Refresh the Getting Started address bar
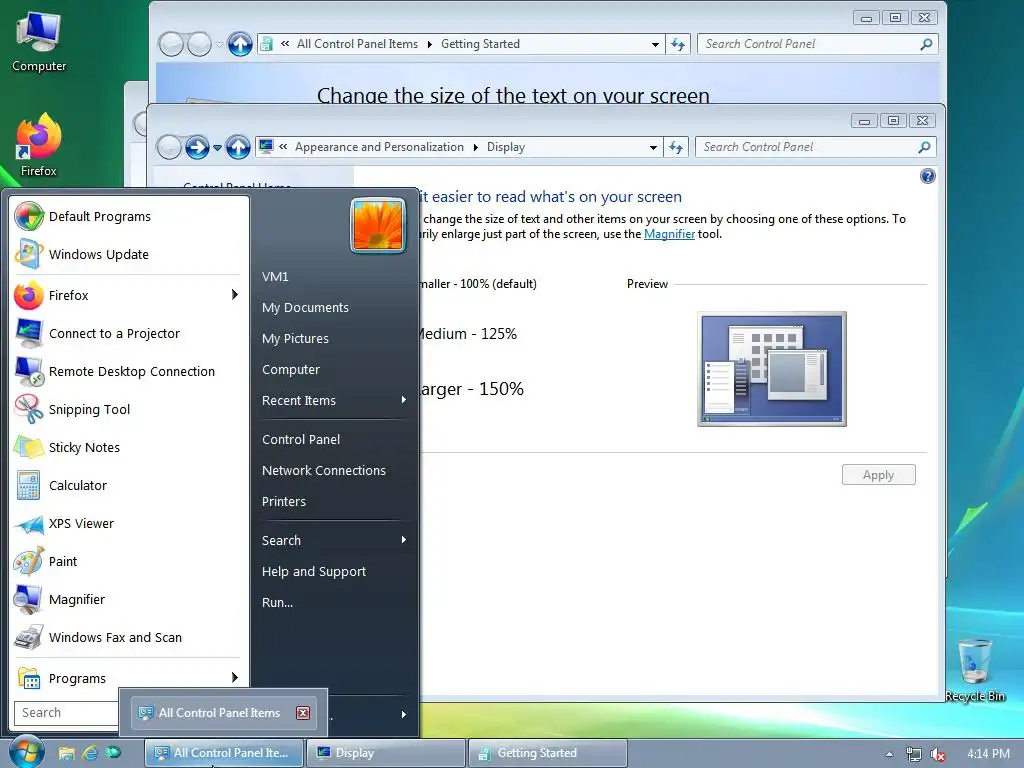Viewport: 1024px width, 768px height. coord(678,44)
